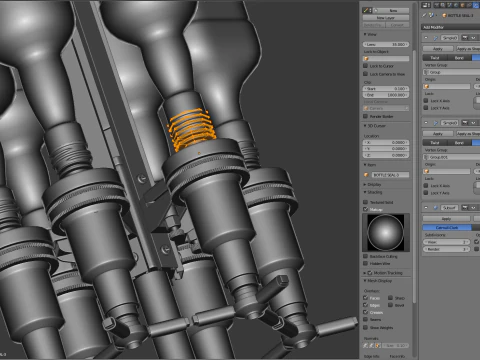Click the World properties globe tab icon
The width and height of the screenshot is (480, 360).
click(x=456, y=5)
